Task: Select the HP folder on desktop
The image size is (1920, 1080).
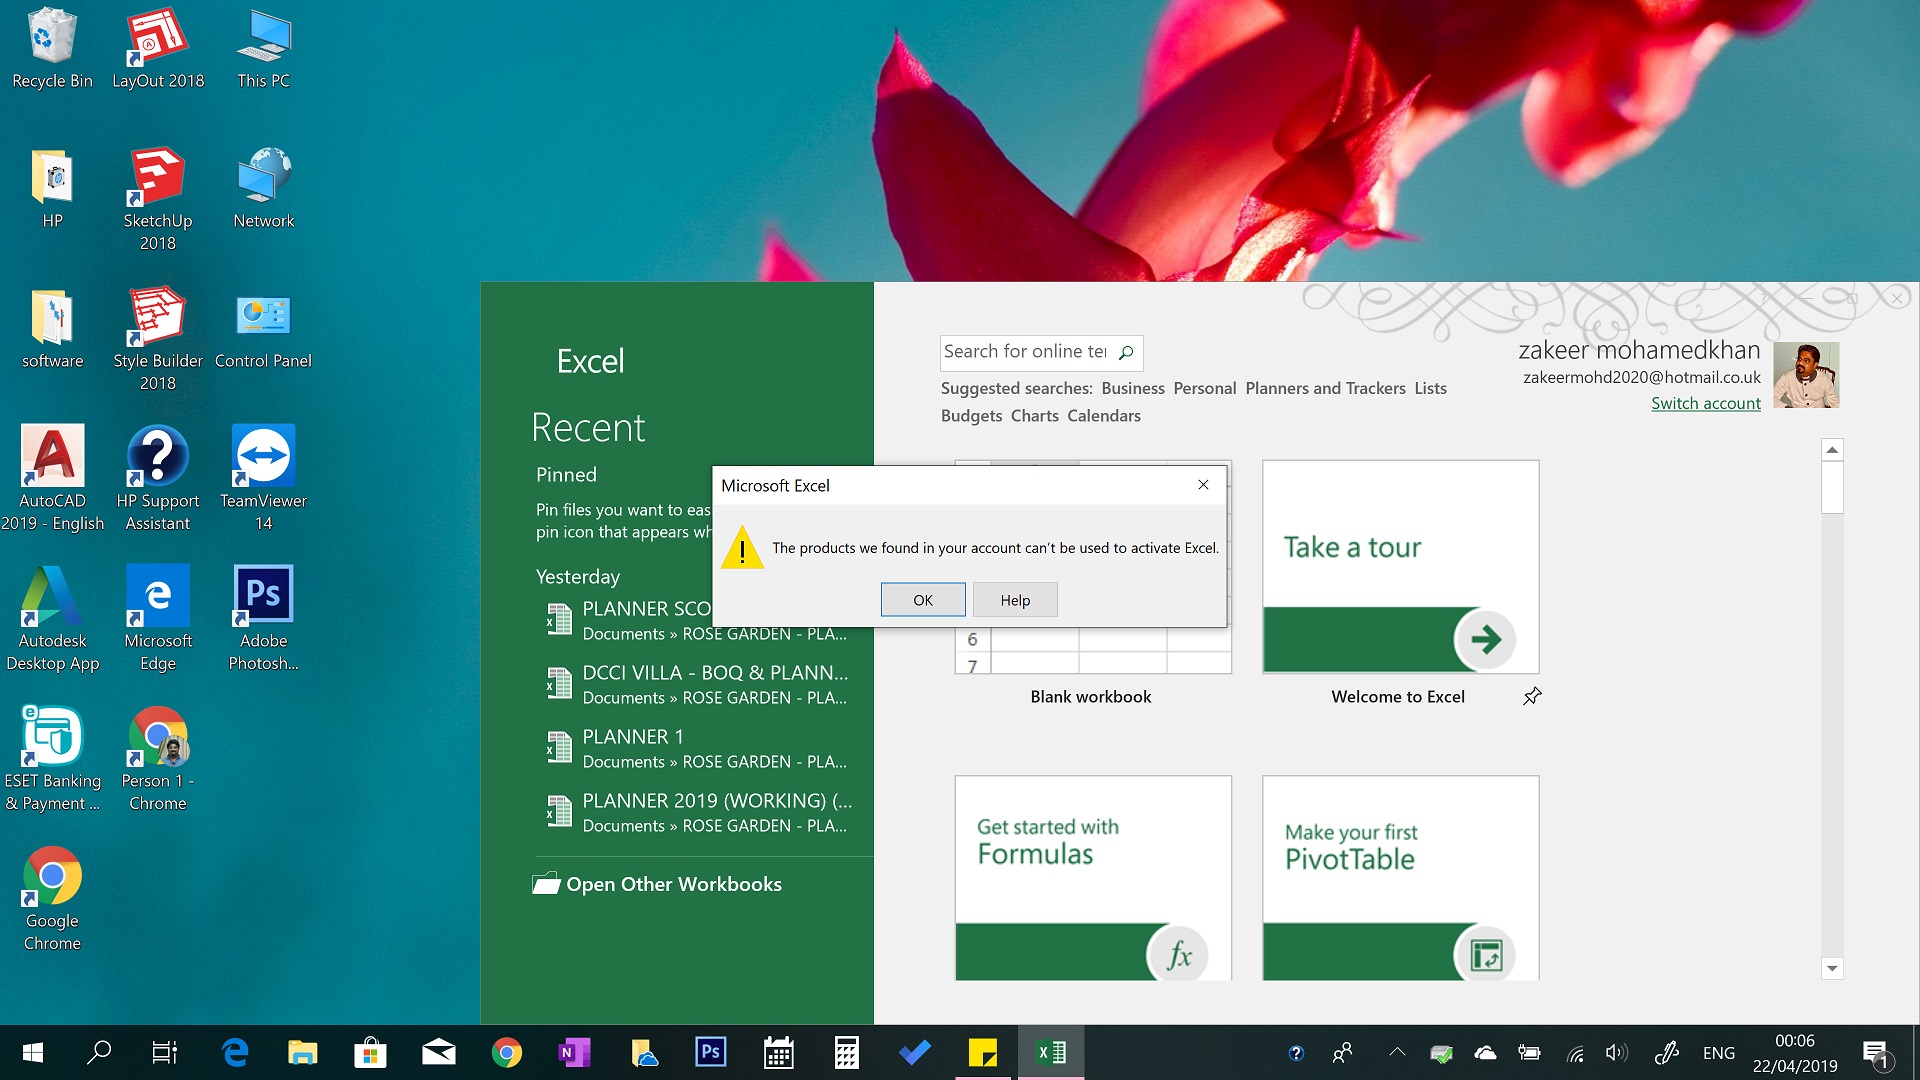Action: pyautogui.click(x=52, y=188)
